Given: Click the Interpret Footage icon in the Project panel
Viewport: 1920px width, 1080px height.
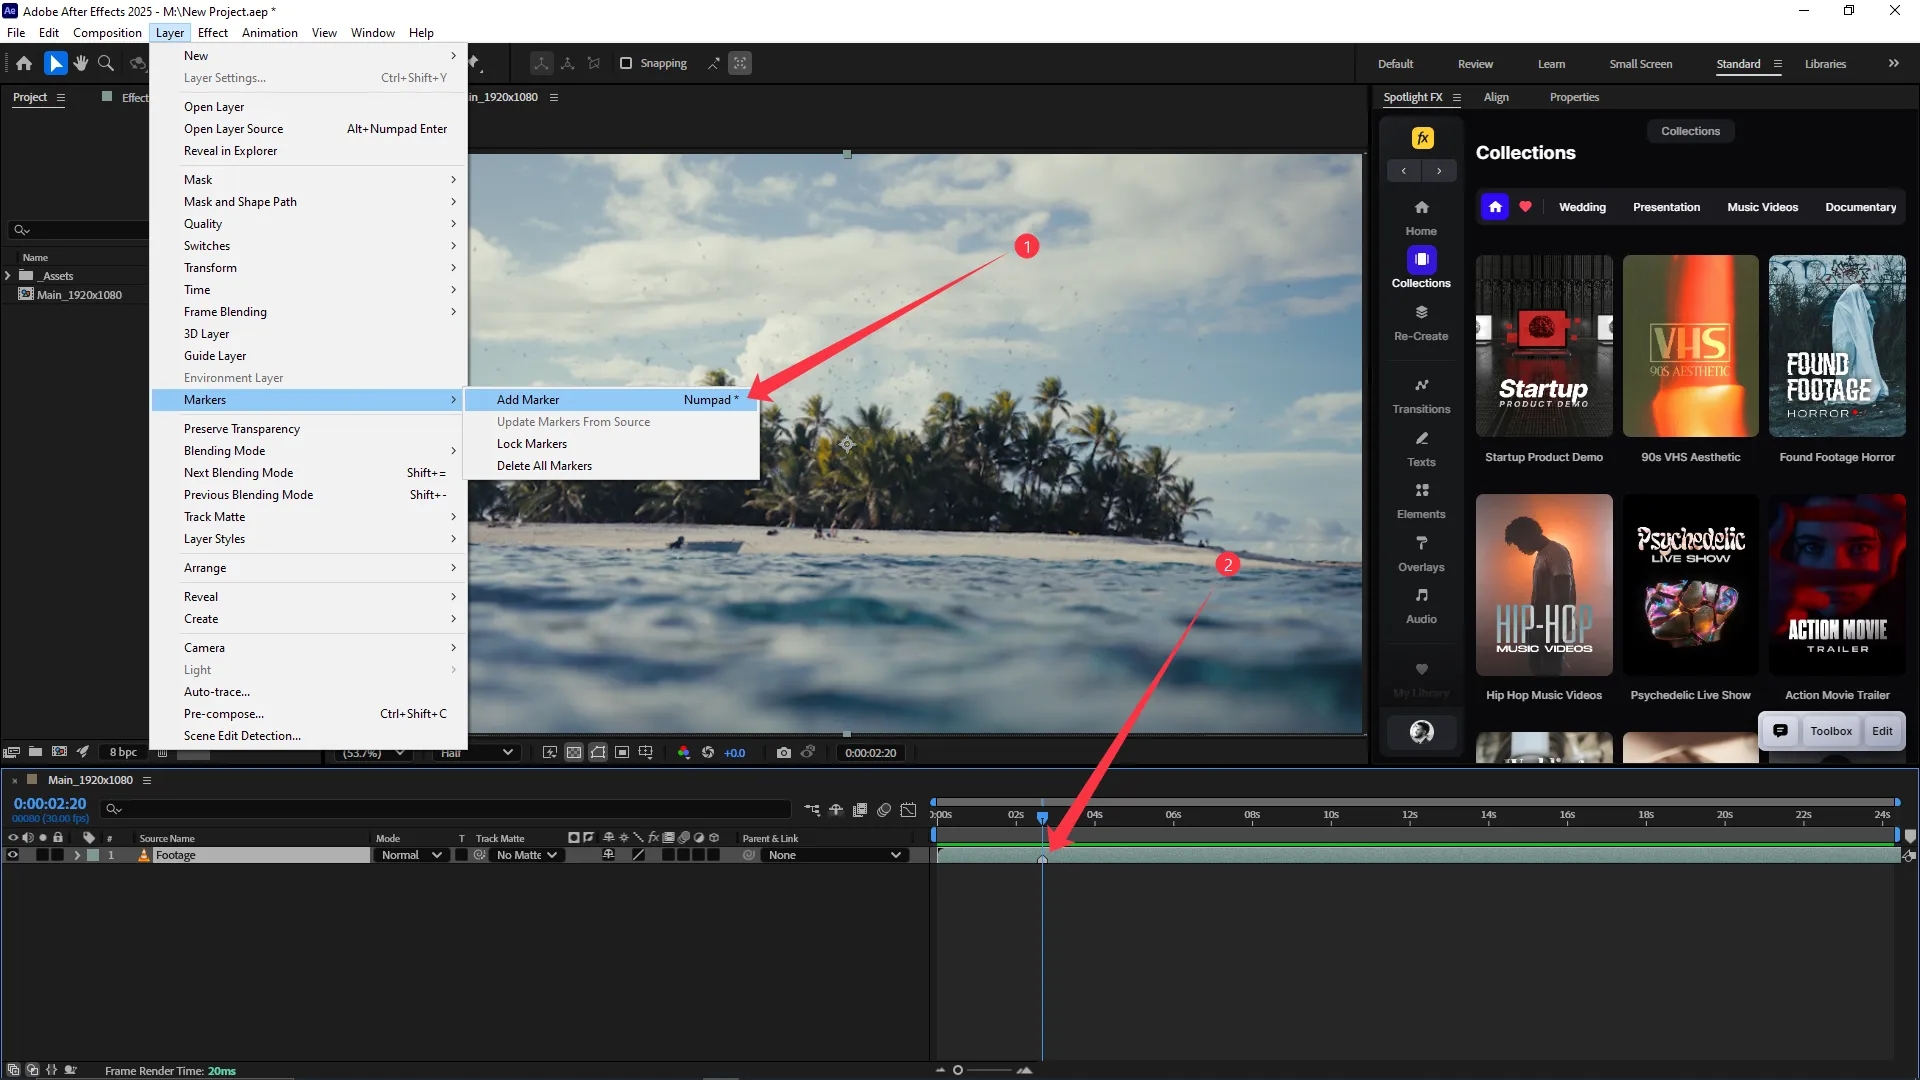Looking at the screenshot, I should tap(12, 752).
